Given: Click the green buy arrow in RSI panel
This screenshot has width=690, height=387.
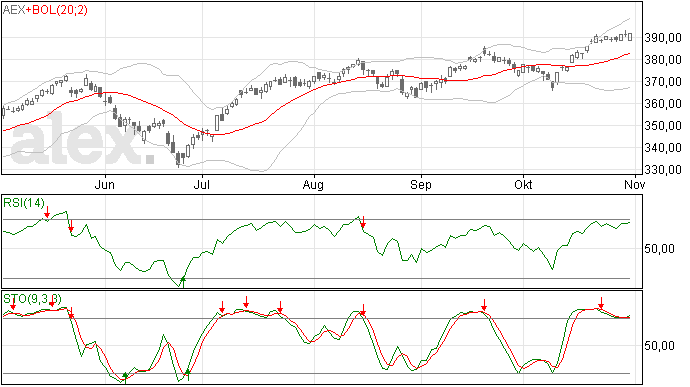Looking at the screenshot, I should [x=183, y=282].
